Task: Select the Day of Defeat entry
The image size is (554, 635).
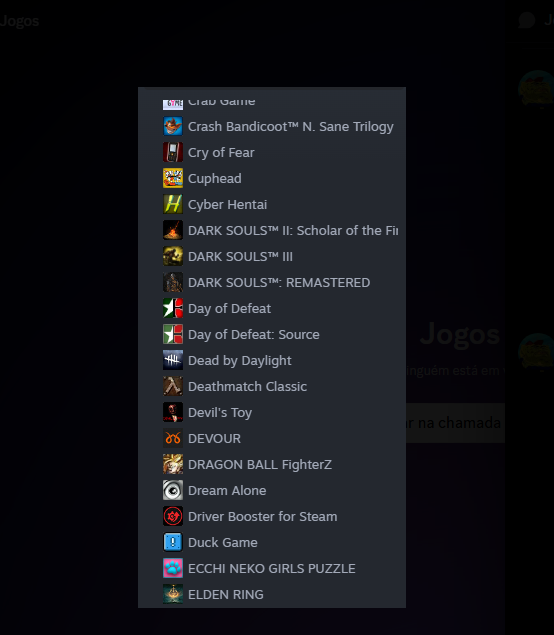Action: 272,308
